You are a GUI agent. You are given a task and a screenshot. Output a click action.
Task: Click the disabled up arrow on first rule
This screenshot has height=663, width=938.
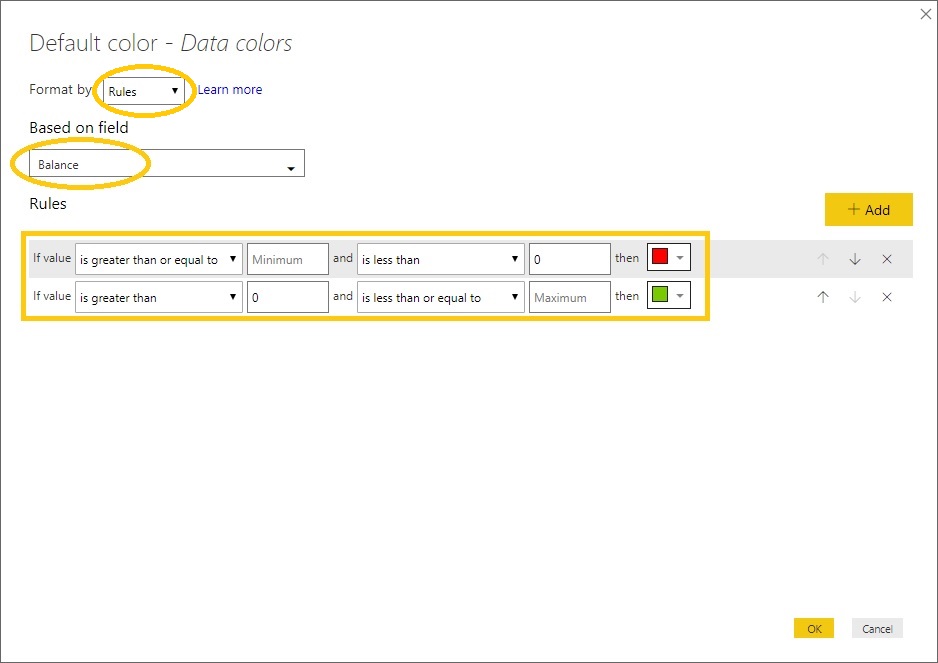823,259
